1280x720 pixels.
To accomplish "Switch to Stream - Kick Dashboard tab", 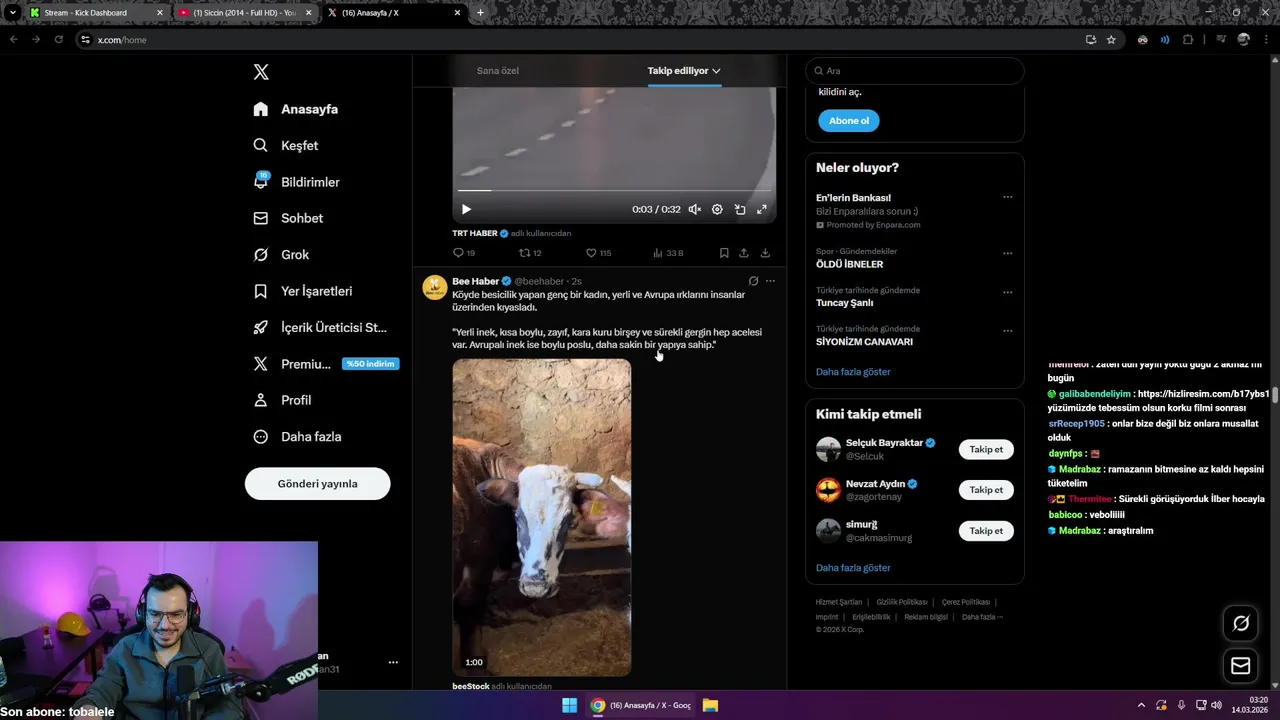I will click(x=94, y=13).
